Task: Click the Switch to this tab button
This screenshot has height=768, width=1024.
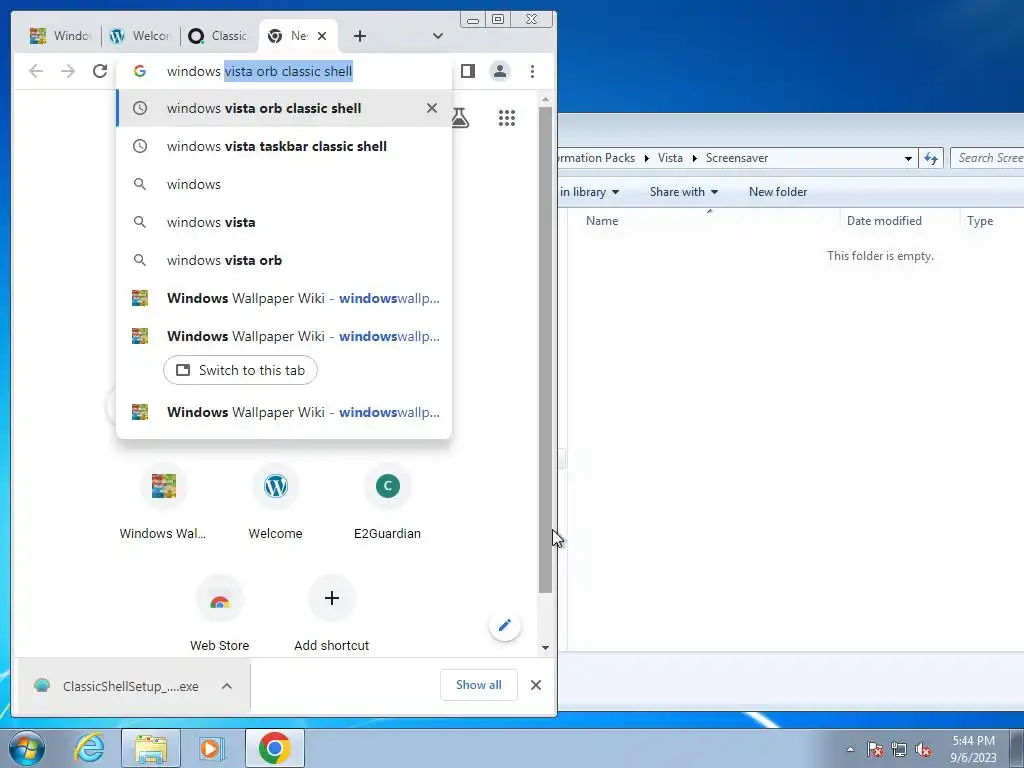Action: [240, 370]
